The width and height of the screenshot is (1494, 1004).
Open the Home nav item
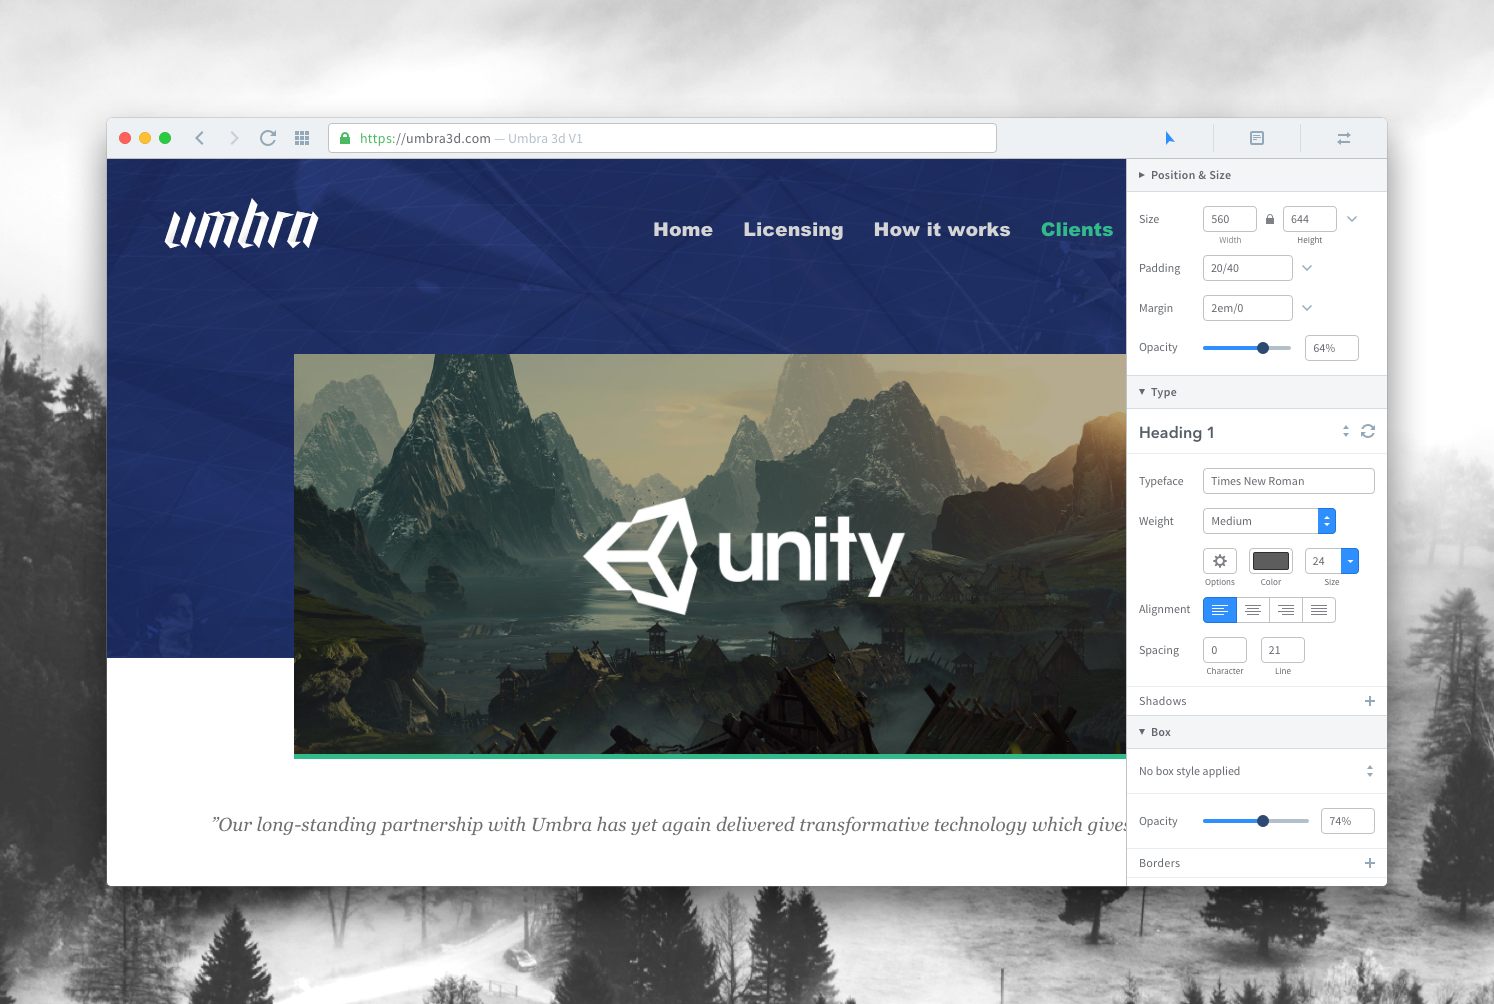point(683,229)
